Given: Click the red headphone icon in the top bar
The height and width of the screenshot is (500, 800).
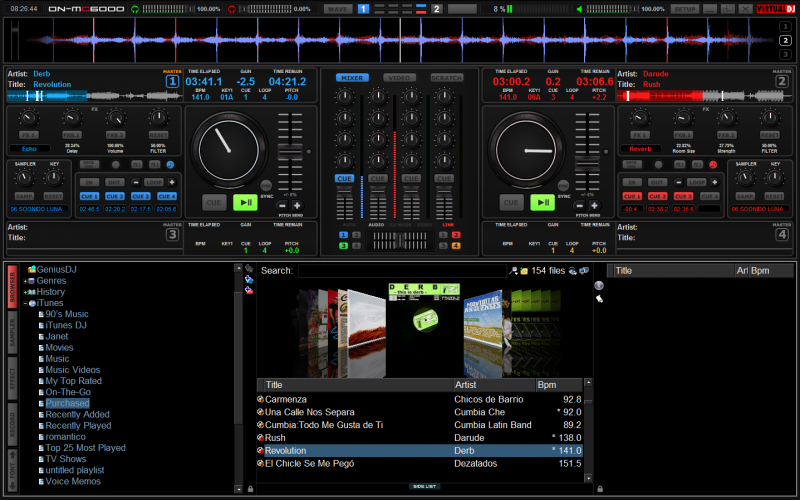Looking at the screenshot, I should [232, 9].
